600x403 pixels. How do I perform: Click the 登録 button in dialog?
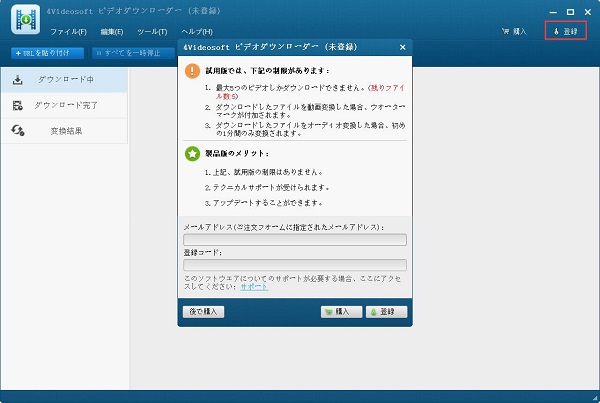(x=386, y=312)
